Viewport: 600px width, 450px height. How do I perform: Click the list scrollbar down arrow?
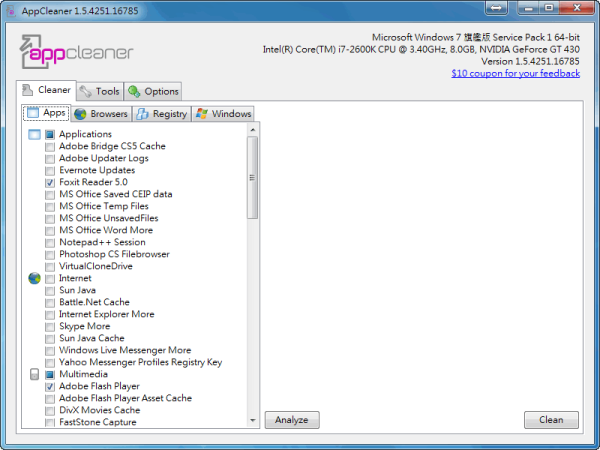(x=253, y=420)
